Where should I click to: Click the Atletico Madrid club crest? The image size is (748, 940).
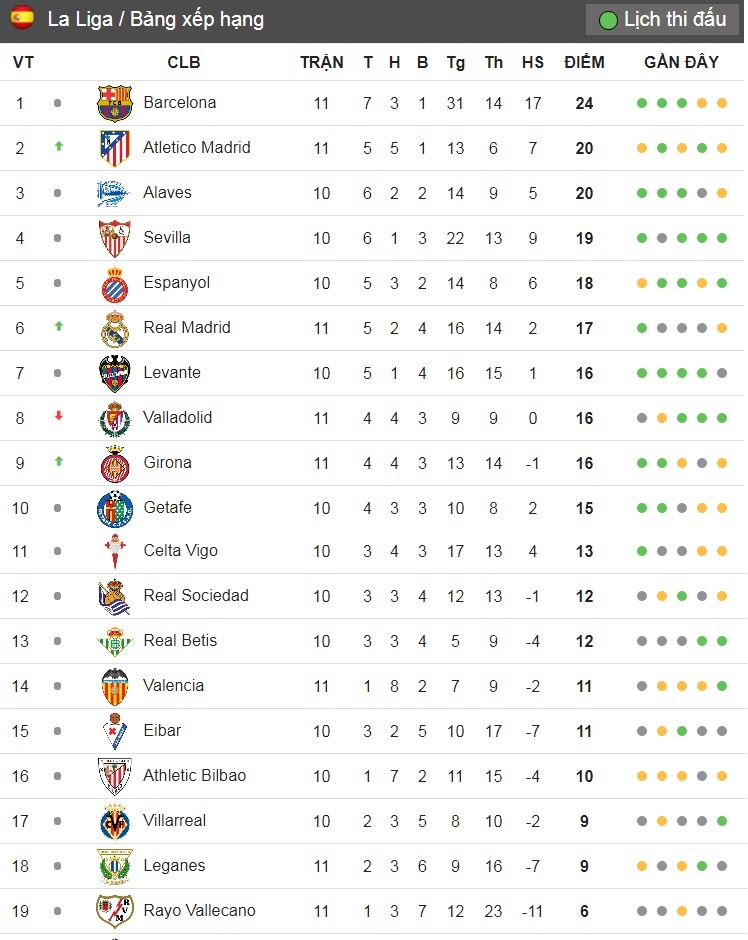[x=114, y=148]
